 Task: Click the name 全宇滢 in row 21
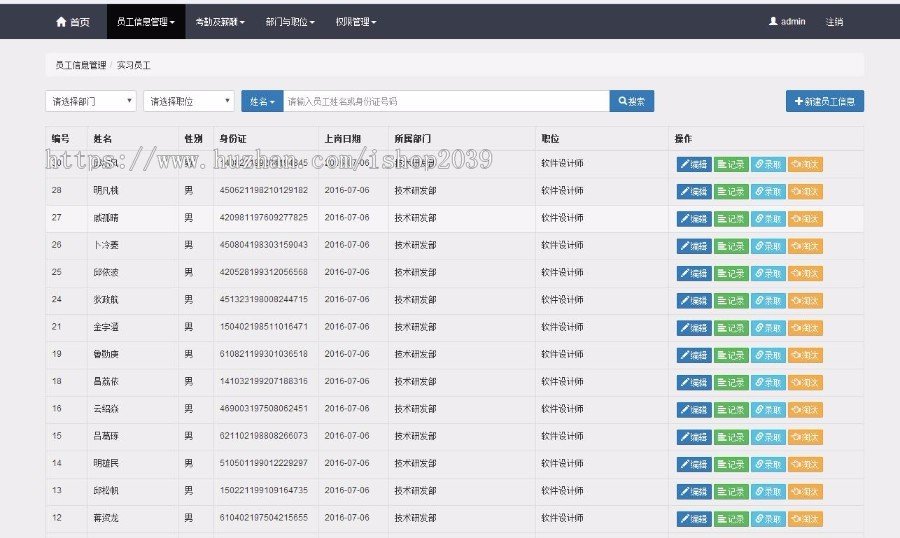tap(106, 327)
